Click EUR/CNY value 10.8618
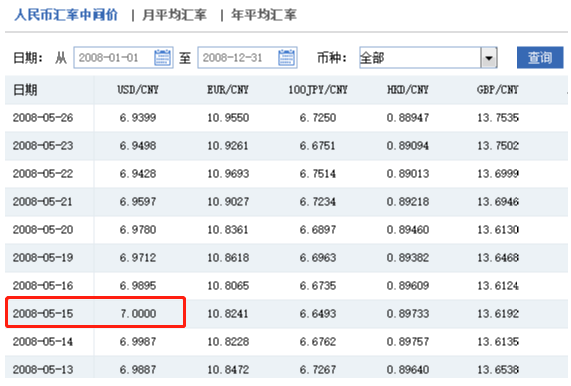This screenshot has height=386, width=571. point(228,258)
